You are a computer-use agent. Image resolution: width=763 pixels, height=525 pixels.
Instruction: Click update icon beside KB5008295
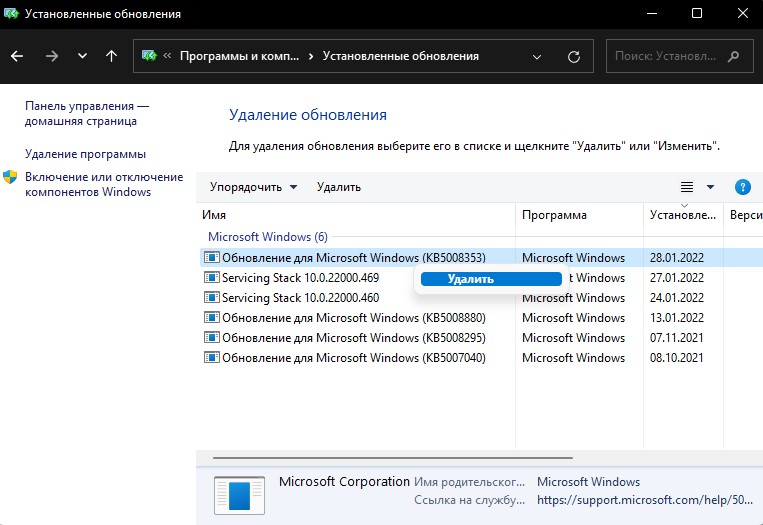pos(212,338)
